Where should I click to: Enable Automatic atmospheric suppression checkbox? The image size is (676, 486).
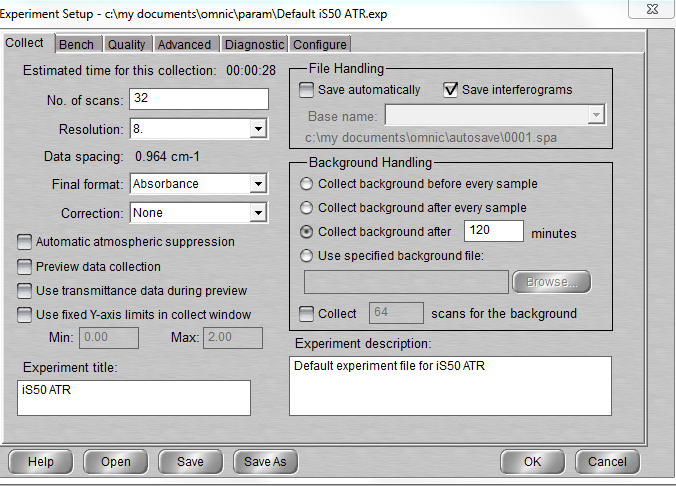point(24,242)
